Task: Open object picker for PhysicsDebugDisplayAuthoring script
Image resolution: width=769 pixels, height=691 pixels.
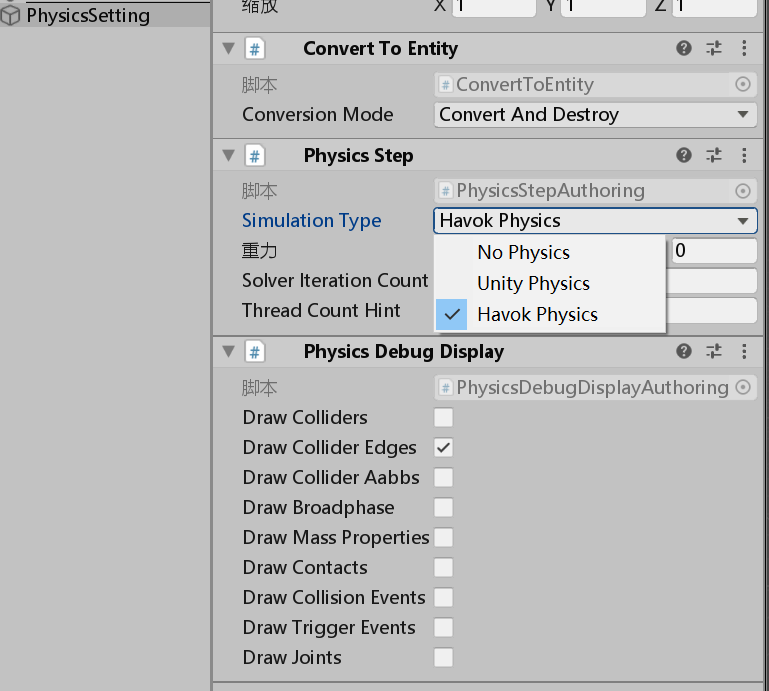Action: (743, 387)
